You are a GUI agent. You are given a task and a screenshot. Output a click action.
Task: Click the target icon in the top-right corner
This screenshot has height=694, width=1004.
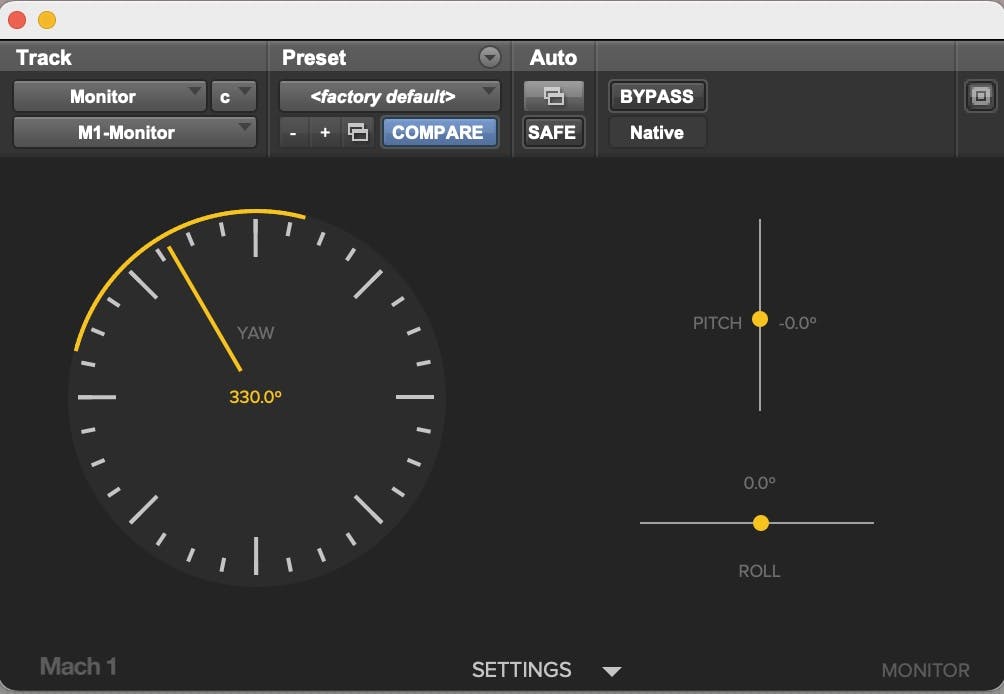coord(981,97)
